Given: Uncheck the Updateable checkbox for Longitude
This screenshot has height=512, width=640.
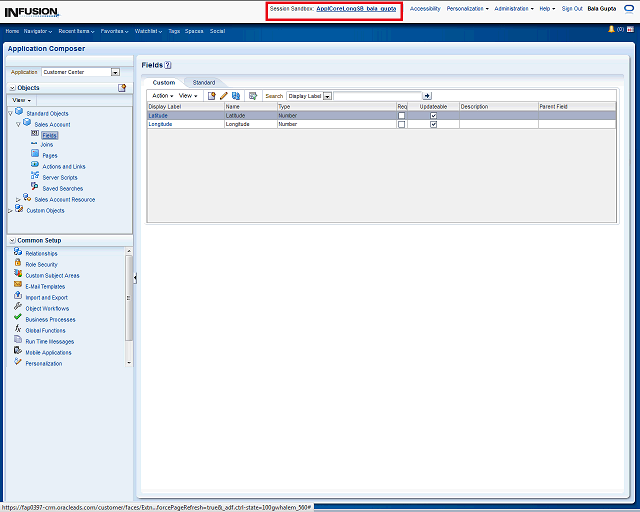Looking at the screenshot, I should click(x=433, y=125).
